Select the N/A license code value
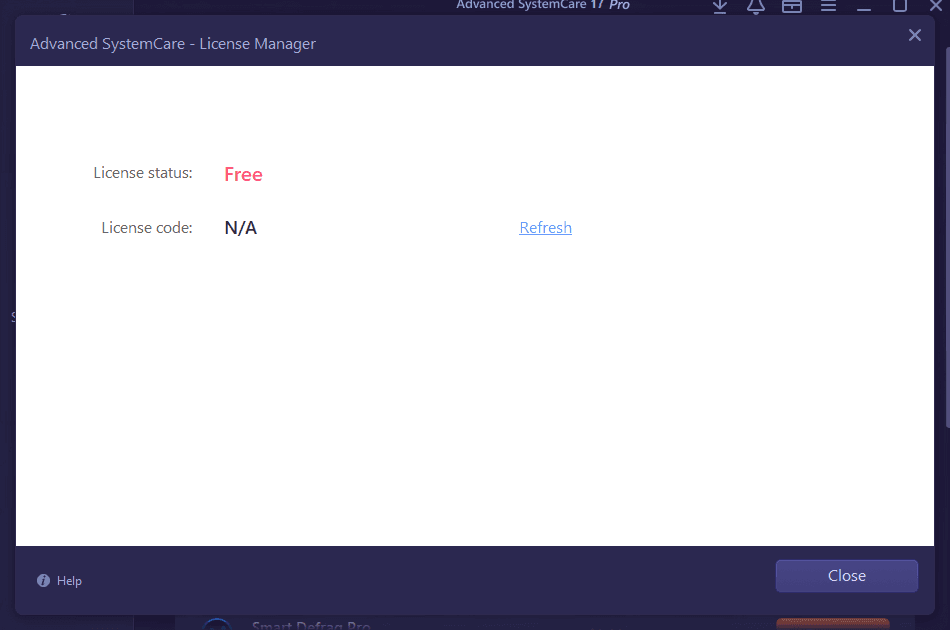The image size is (950, 630). click(240, 228)
